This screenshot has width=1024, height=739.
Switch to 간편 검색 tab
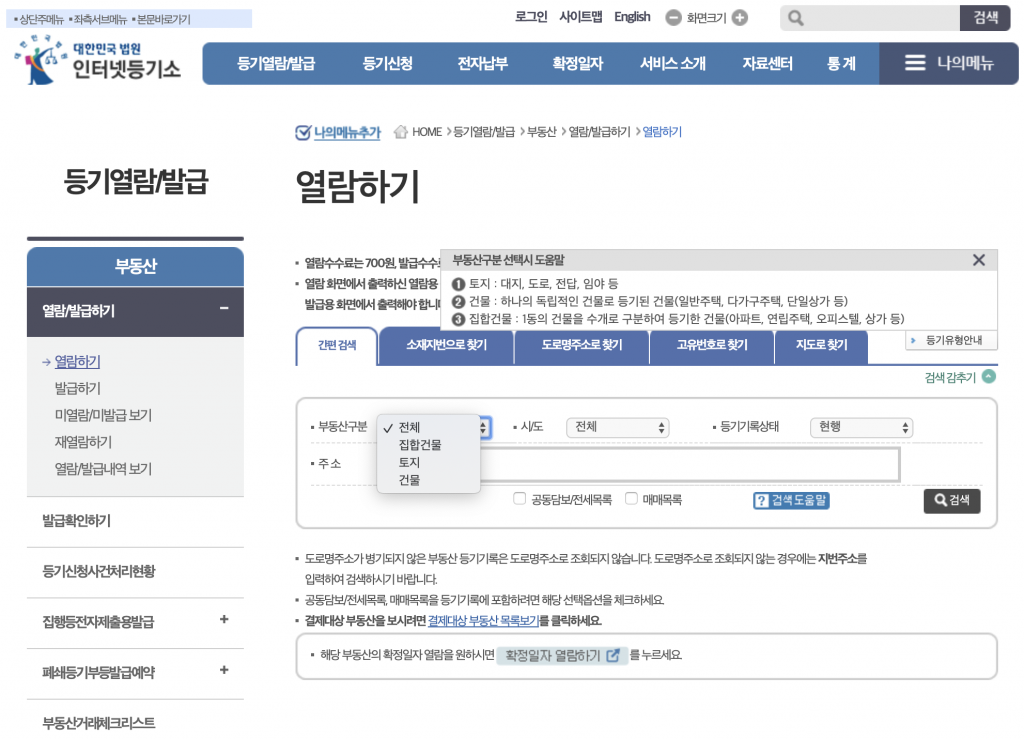click(337, 346)
